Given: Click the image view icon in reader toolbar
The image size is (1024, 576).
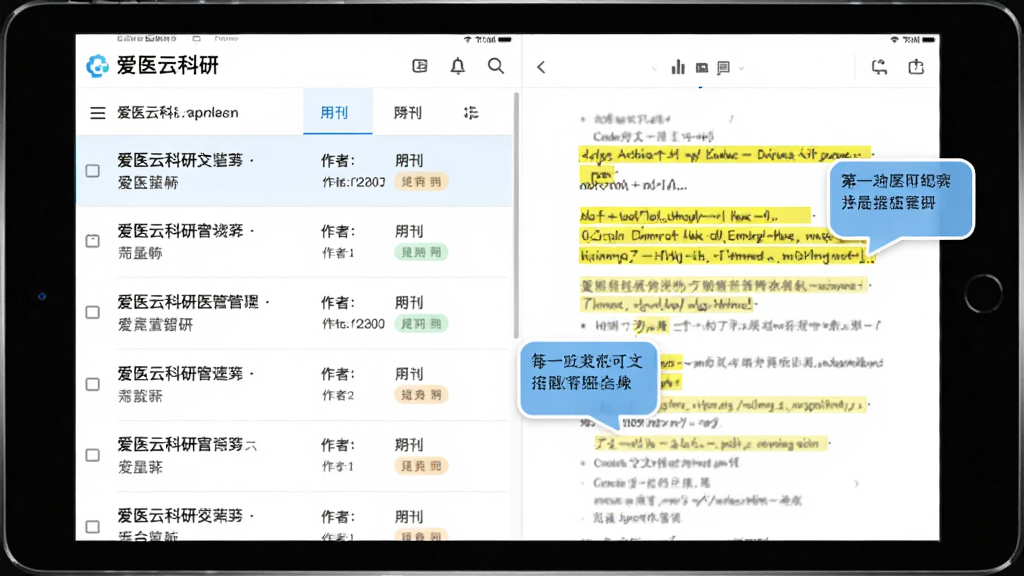Looking at the screenshot, I should click(x=701, y=68).
